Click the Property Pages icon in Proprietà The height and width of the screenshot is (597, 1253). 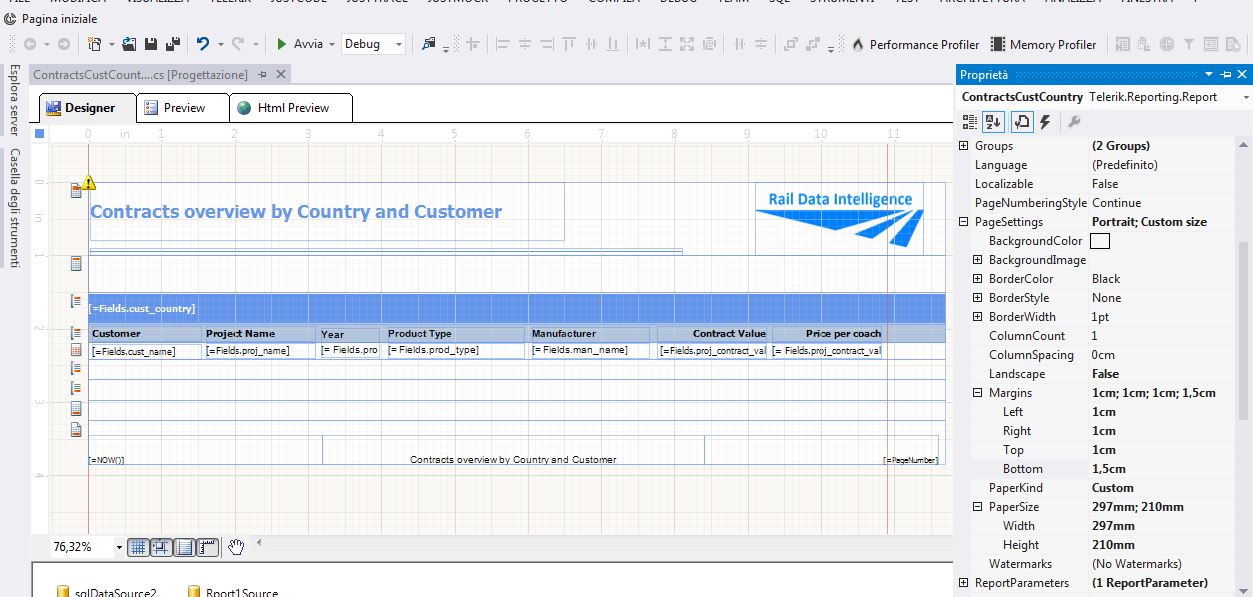[1022, 122]
